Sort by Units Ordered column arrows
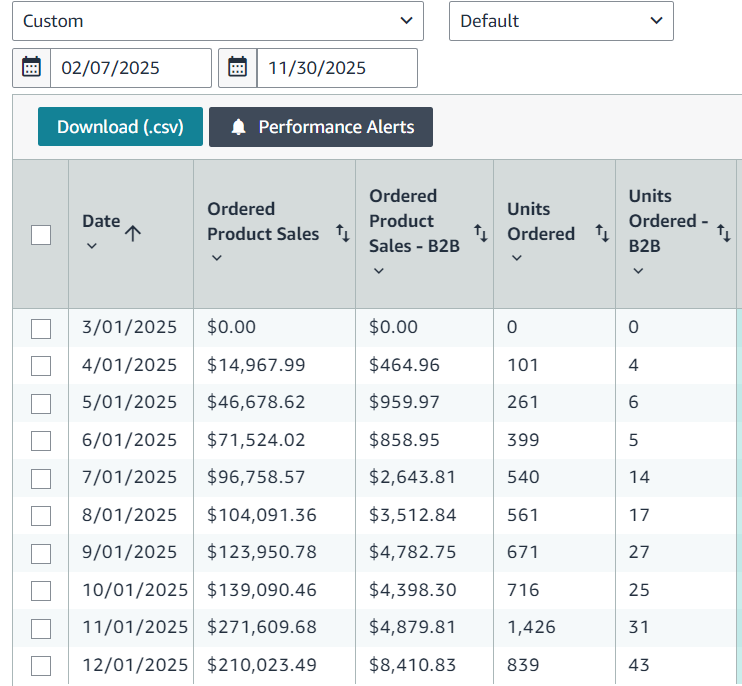 [602, 233]
